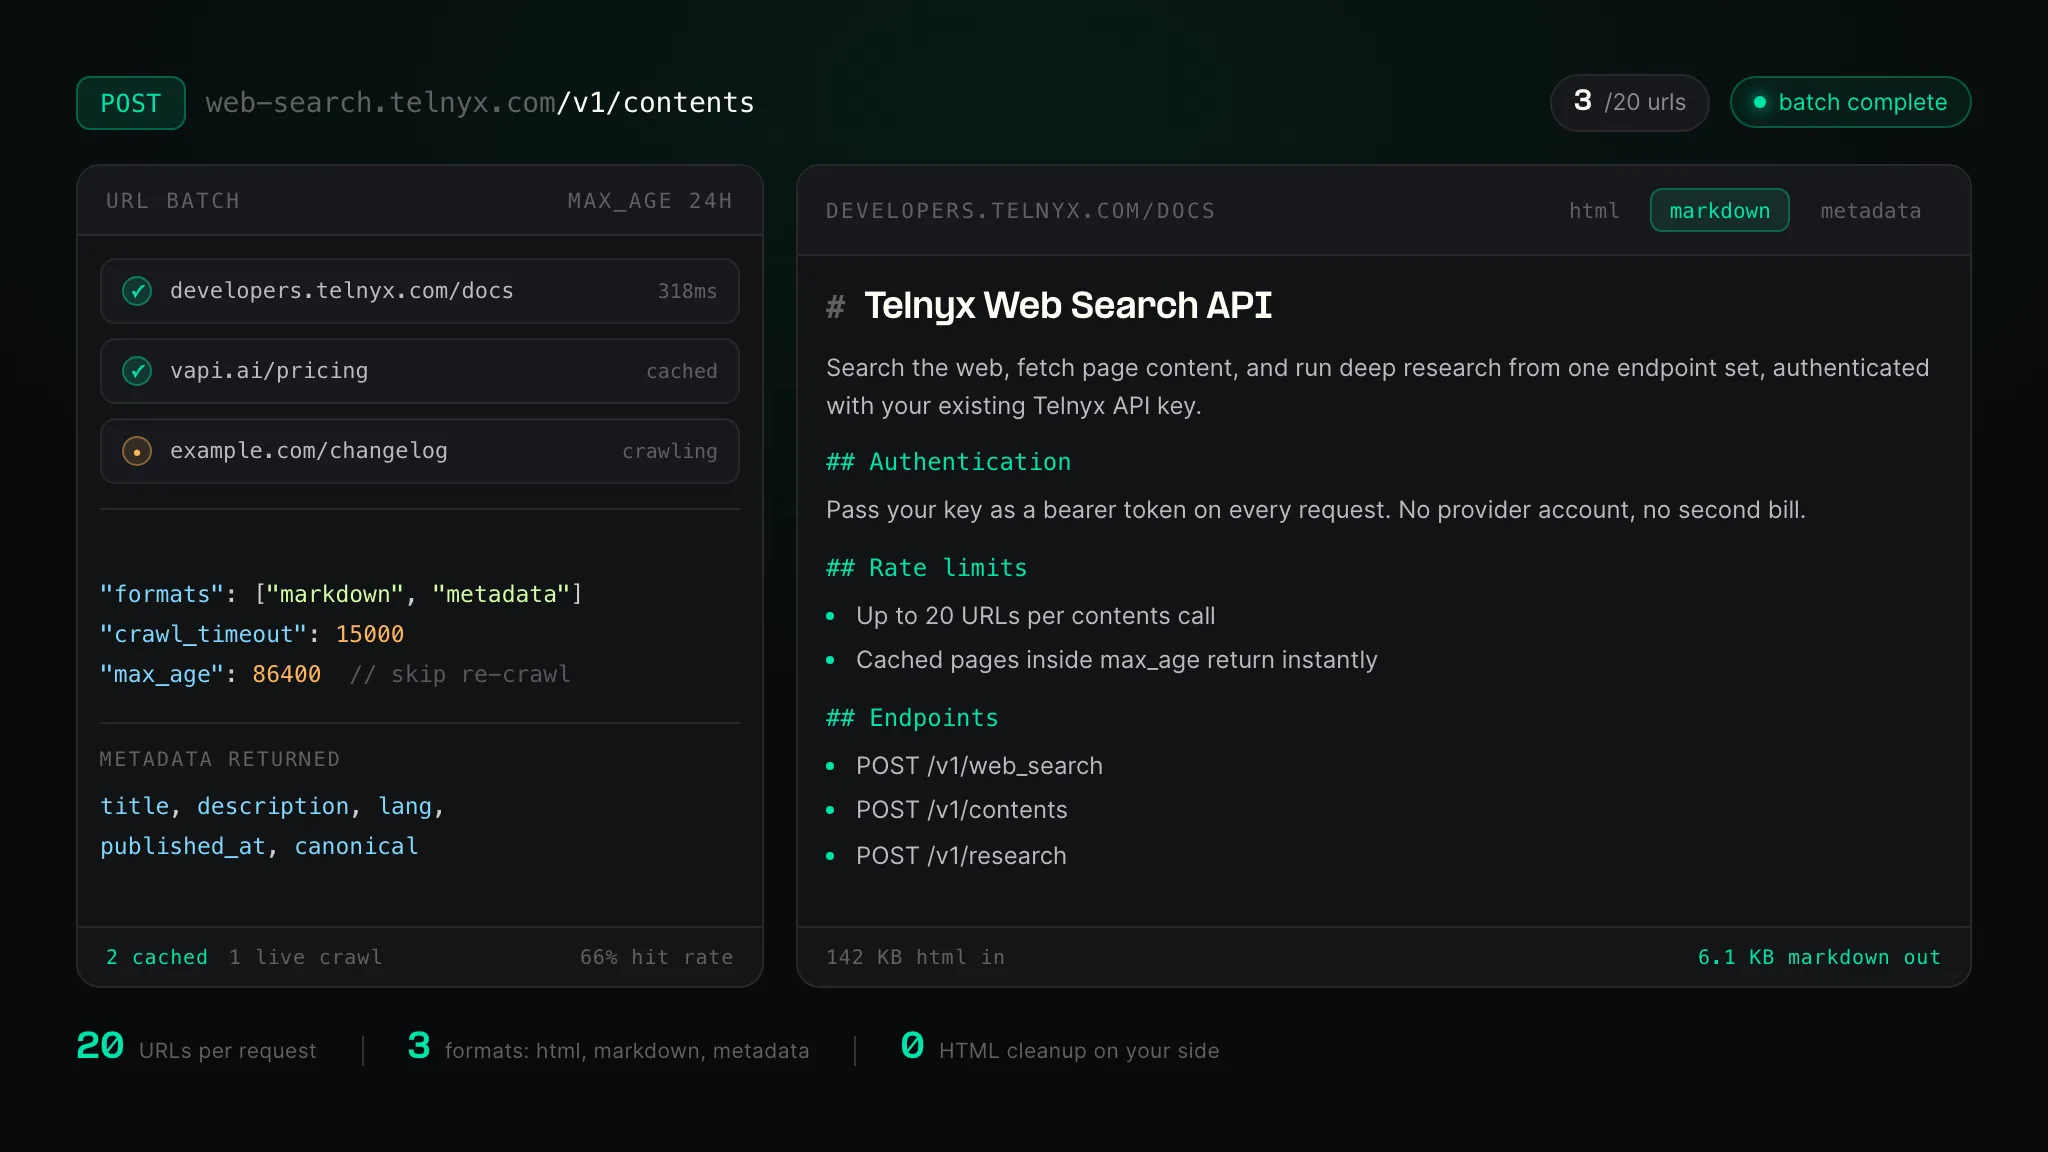Click the batch complete status pill

(x=1850, y=102)
